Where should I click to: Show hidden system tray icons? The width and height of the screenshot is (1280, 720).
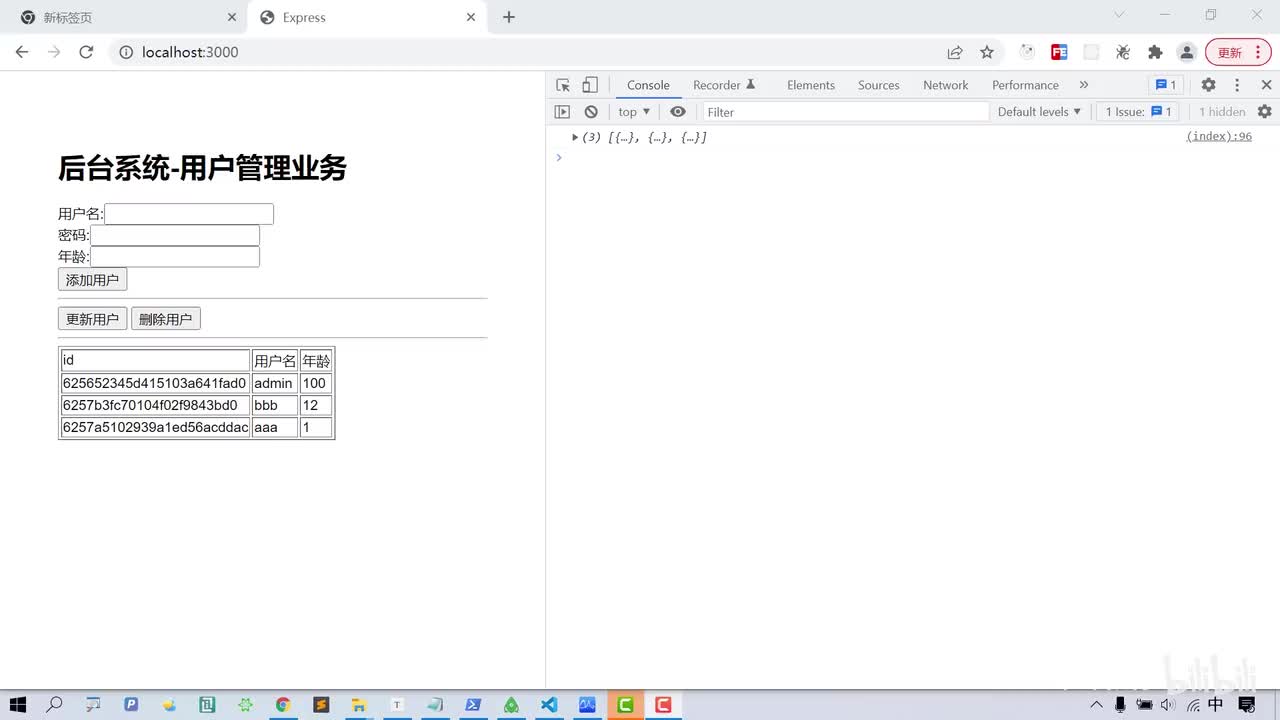click(1097, 705)
